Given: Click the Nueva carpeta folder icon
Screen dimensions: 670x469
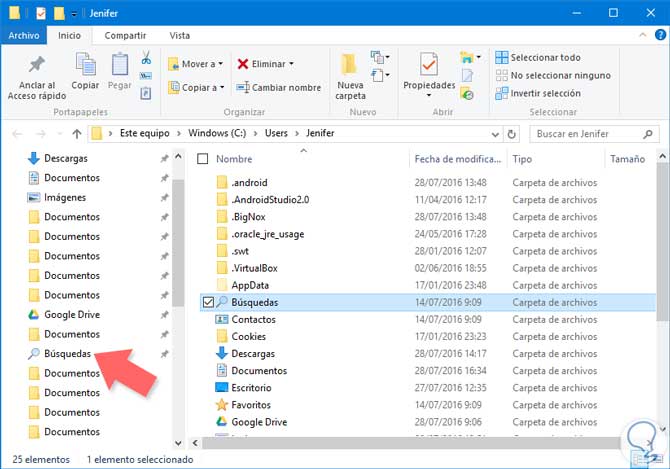Looking at the screenshot, I should (x=350, y=65).
